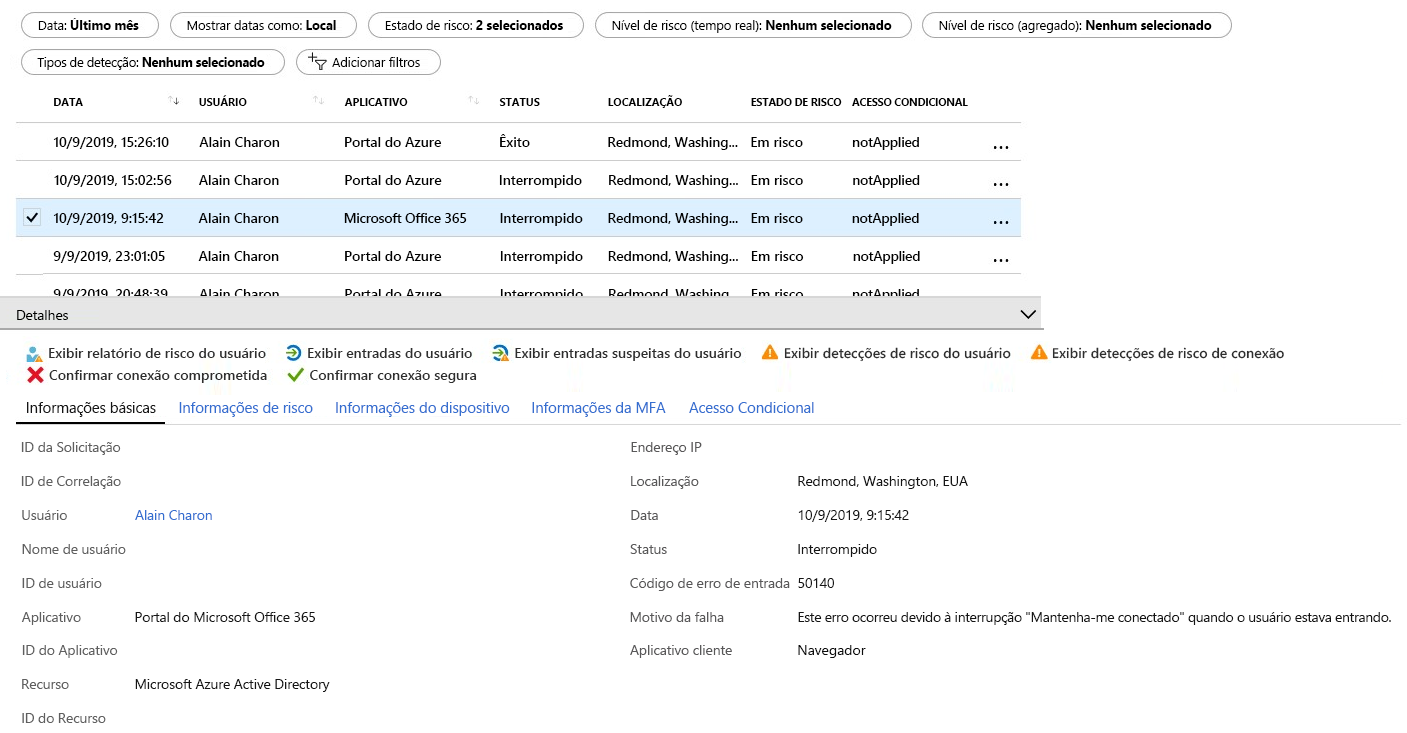Screen dimensions: 1407x733
Task: Sort by DATA column arrow icon
Action: point(174,101)
